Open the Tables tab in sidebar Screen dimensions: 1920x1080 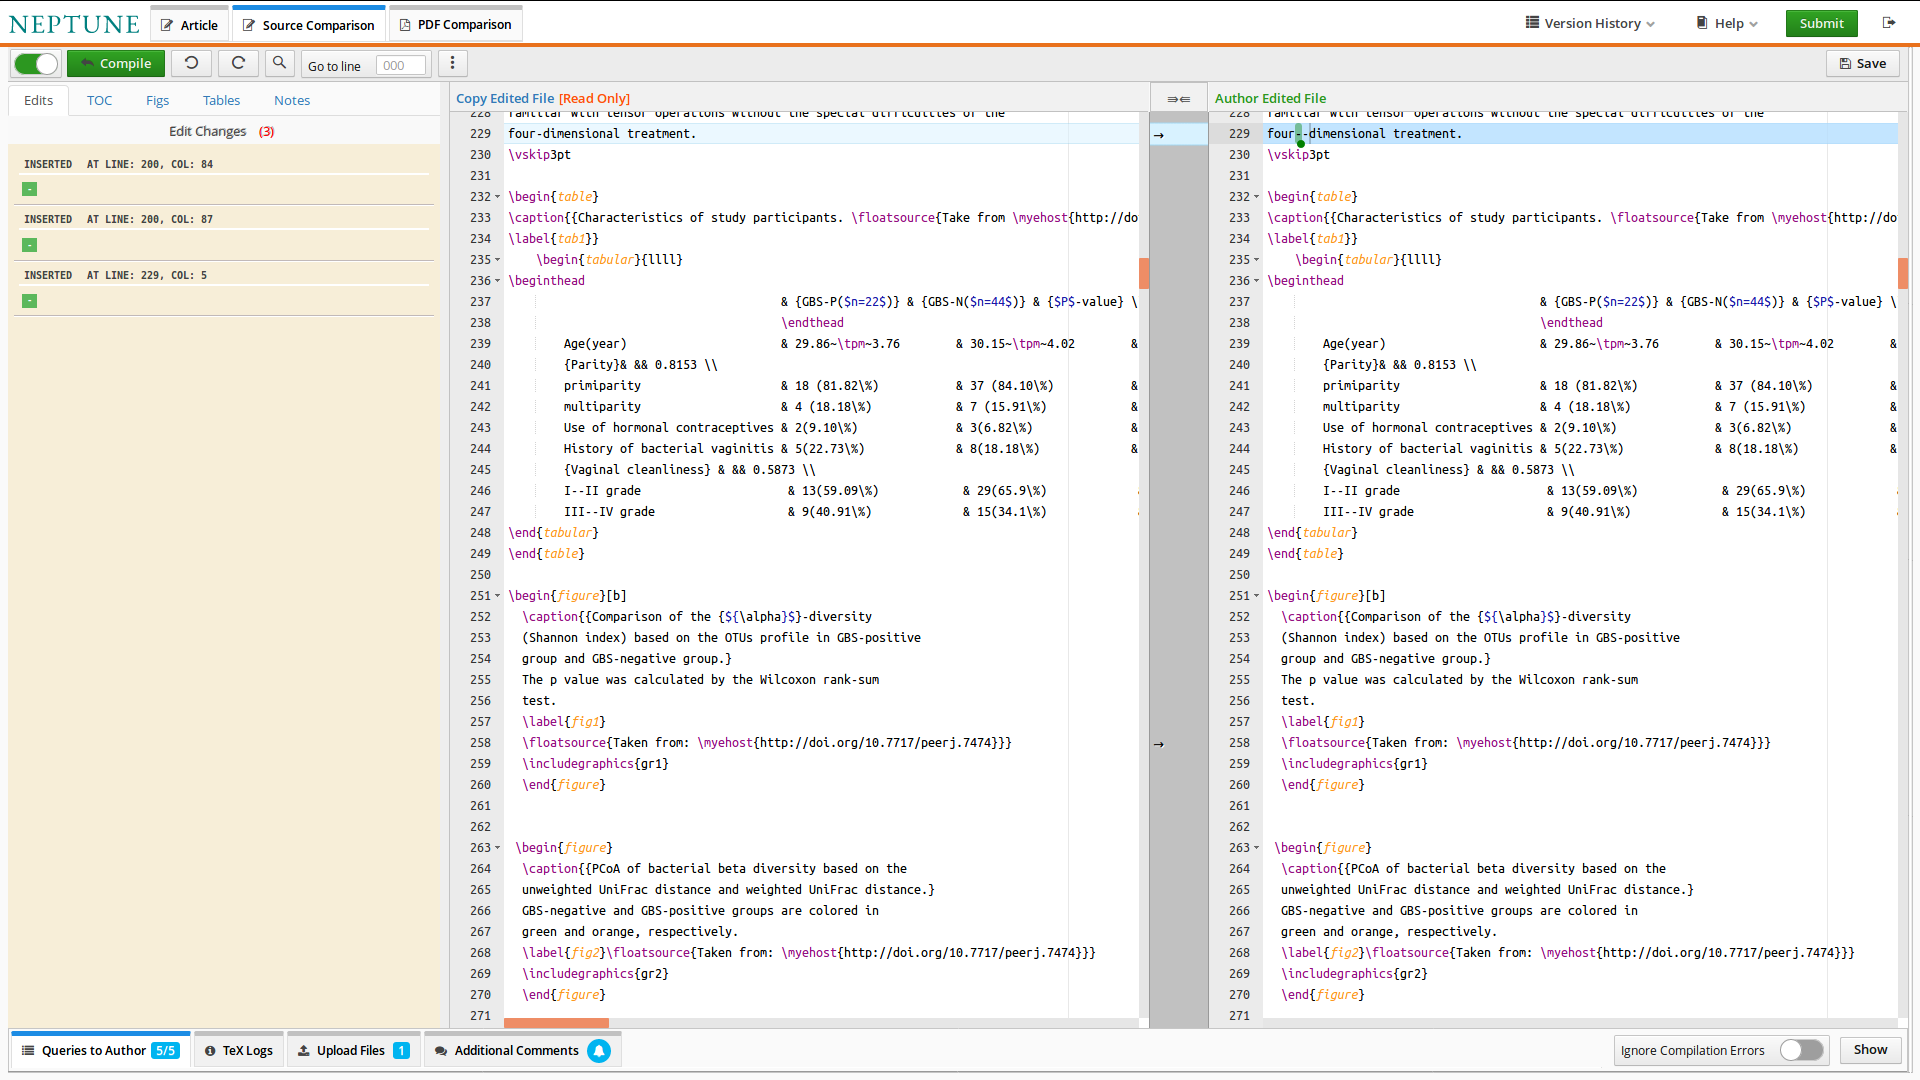point(221,100)
